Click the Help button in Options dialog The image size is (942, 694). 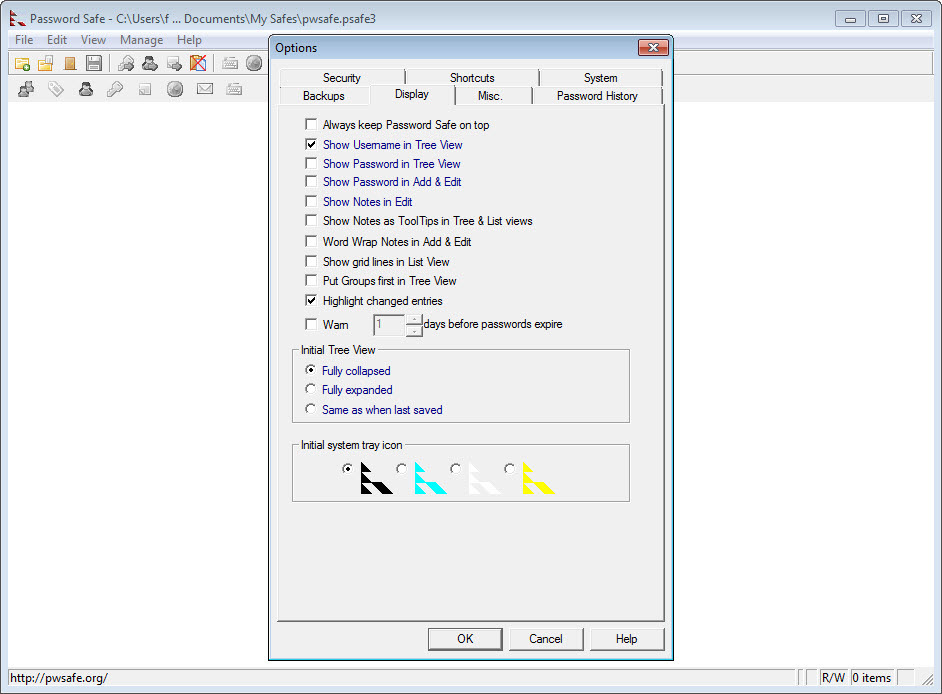click(x=627, y=639)
